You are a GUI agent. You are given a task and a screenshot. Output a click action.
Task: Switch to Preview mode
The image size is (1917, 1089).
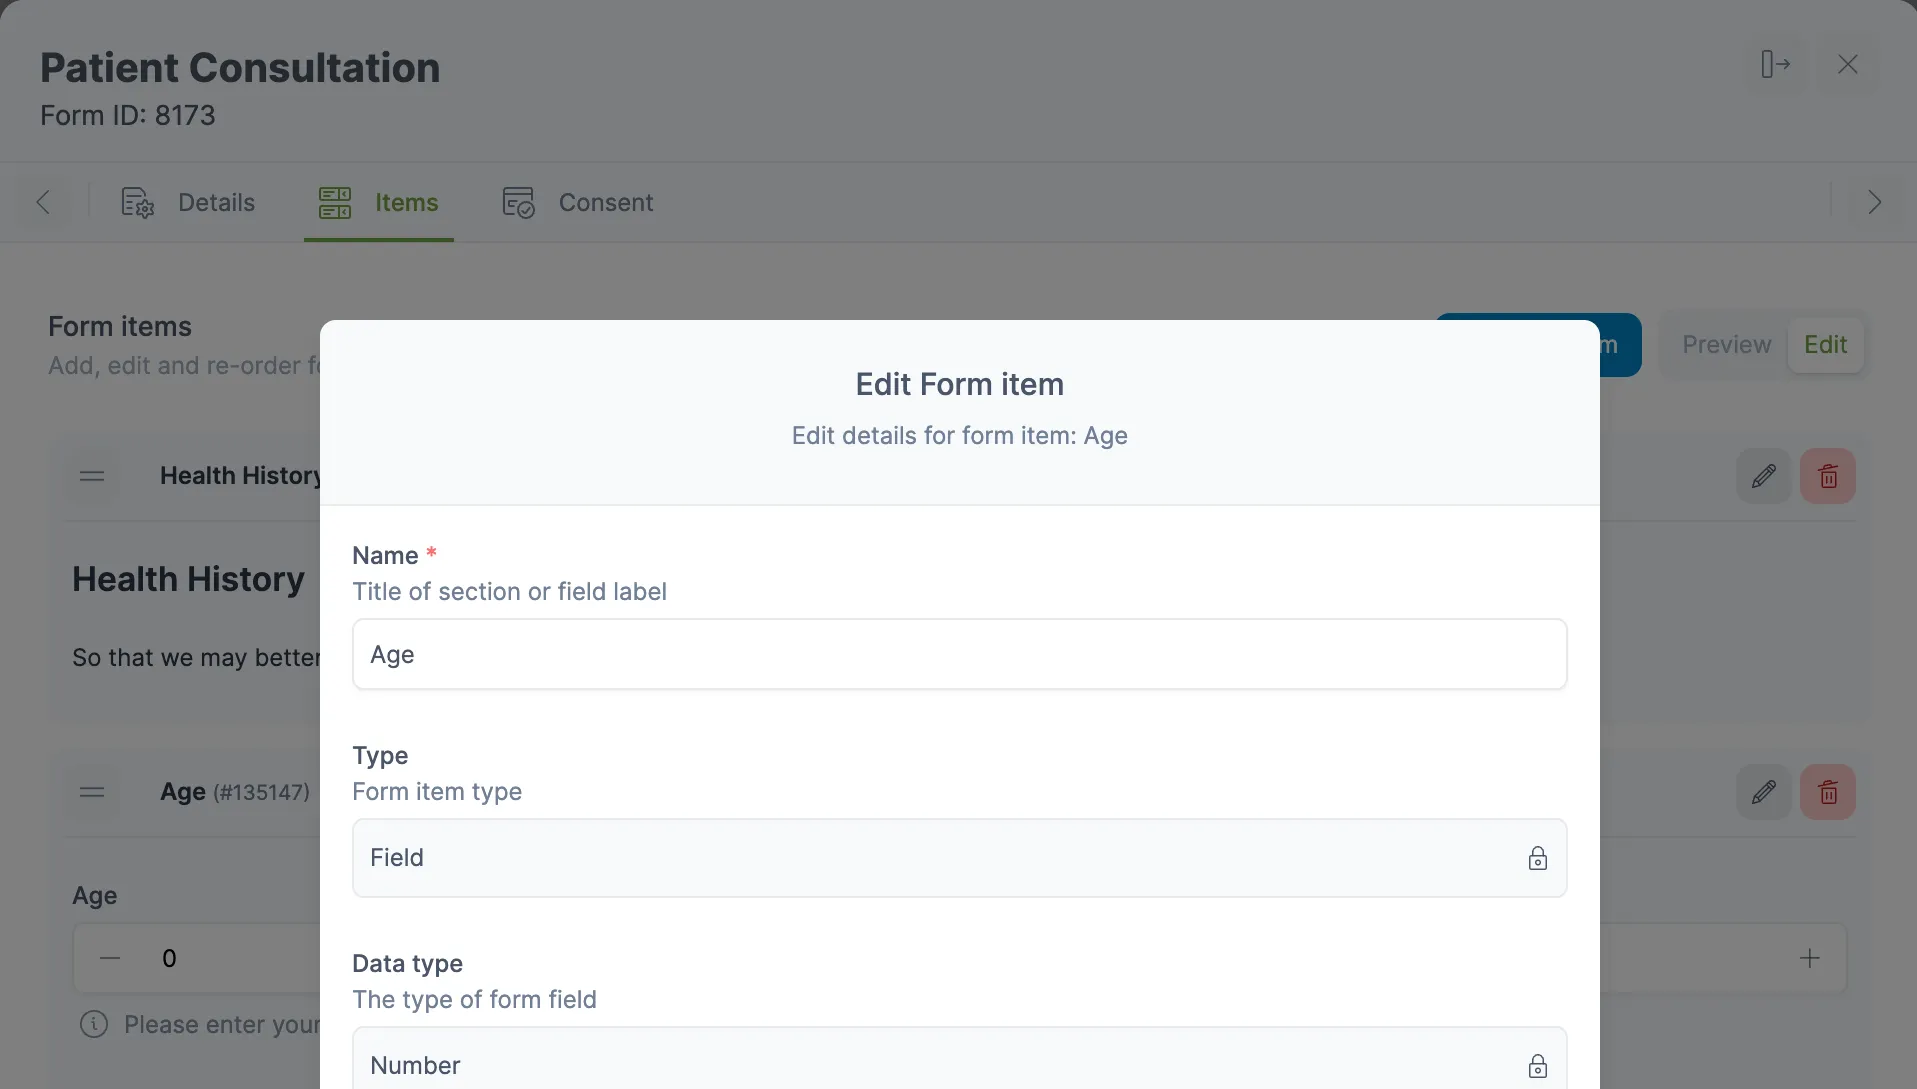tap(1726, 345)
